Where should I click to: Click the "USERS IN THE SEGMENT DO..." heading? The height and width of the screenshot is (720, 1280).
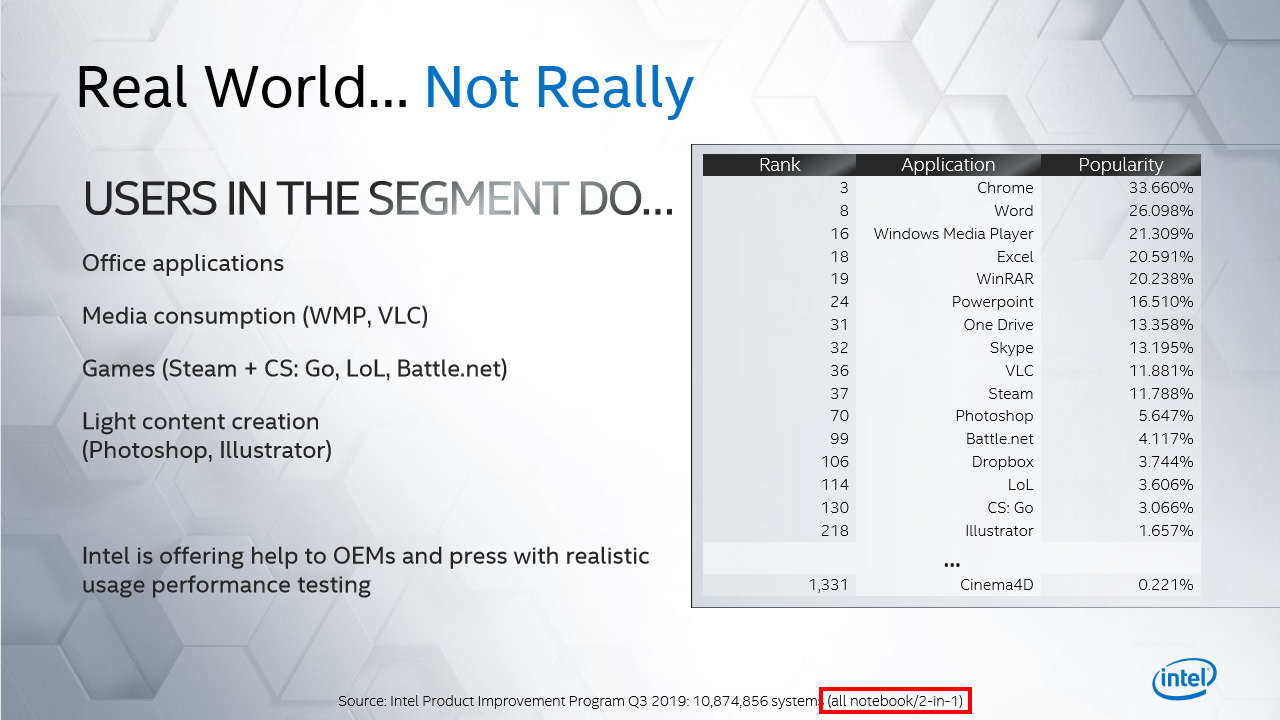point(378,200)
